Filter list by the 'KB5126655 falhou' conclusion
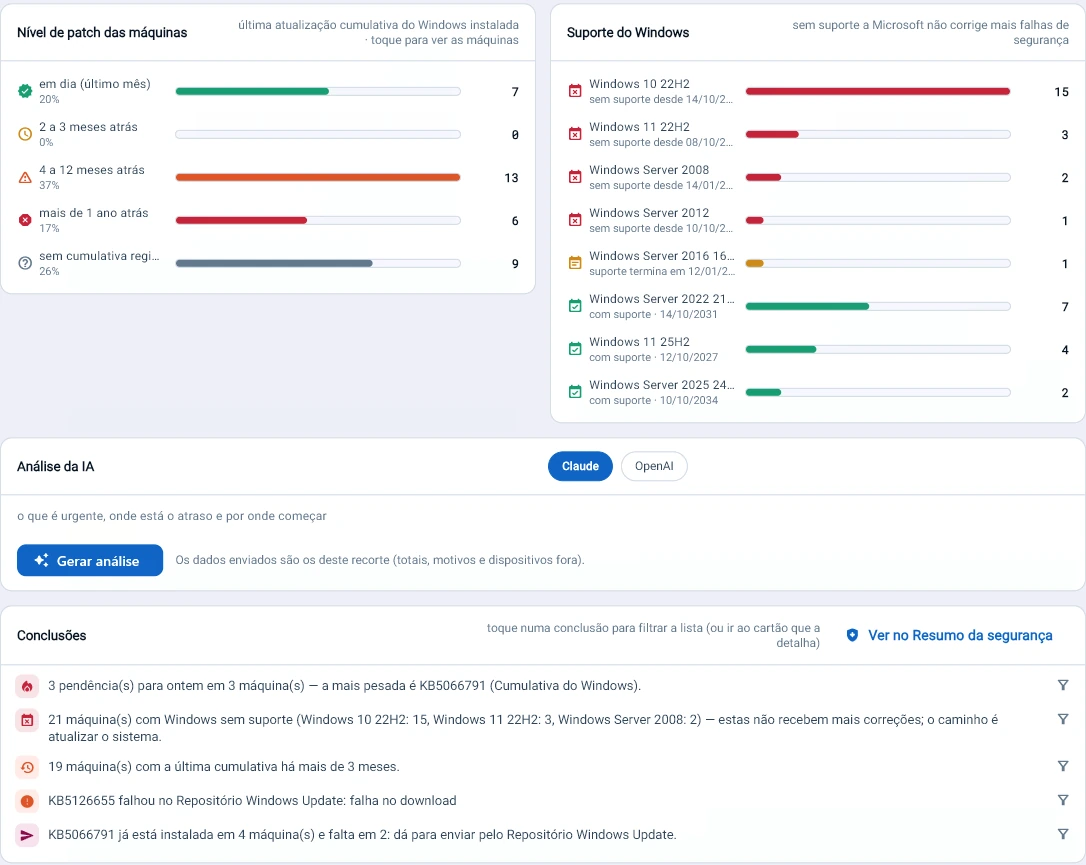This screenshot has width=1086, height=865. (1062, 800)
